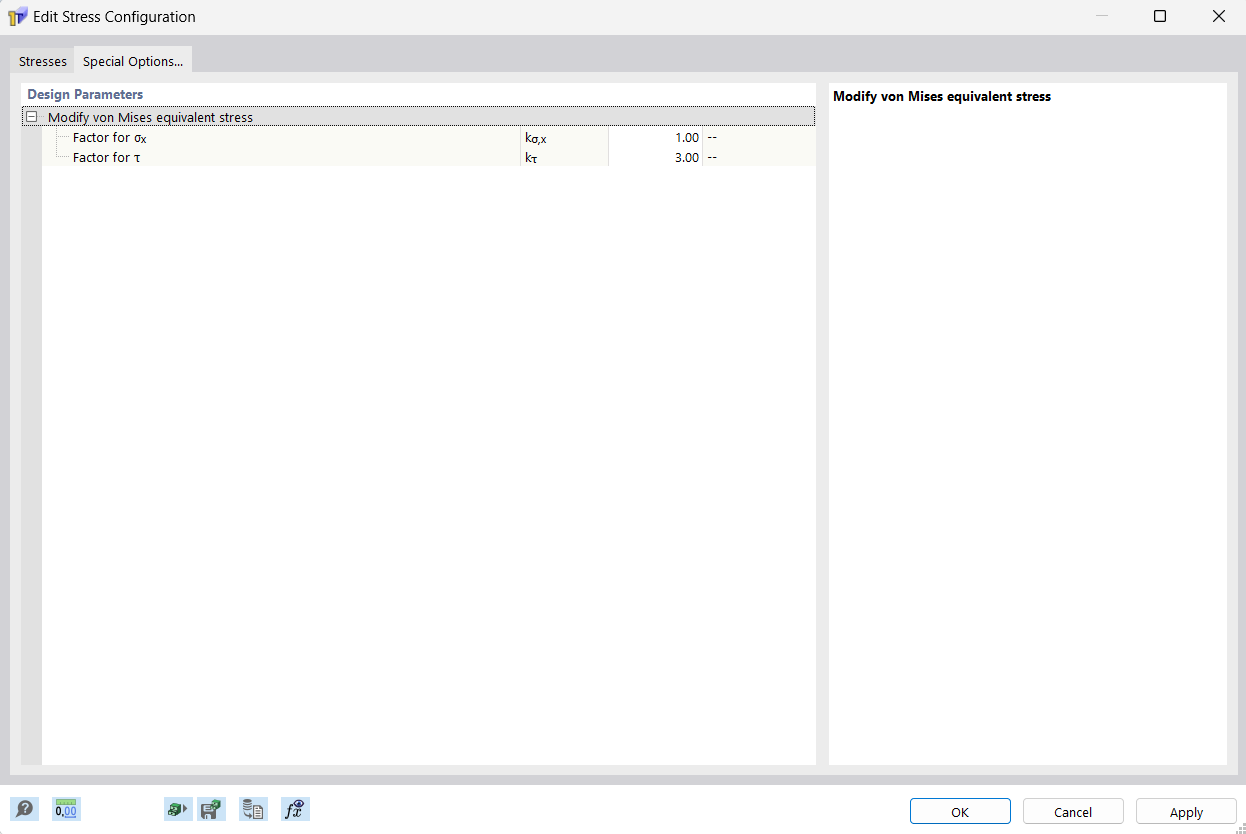Confirm with the OK button

coord(960,811)
